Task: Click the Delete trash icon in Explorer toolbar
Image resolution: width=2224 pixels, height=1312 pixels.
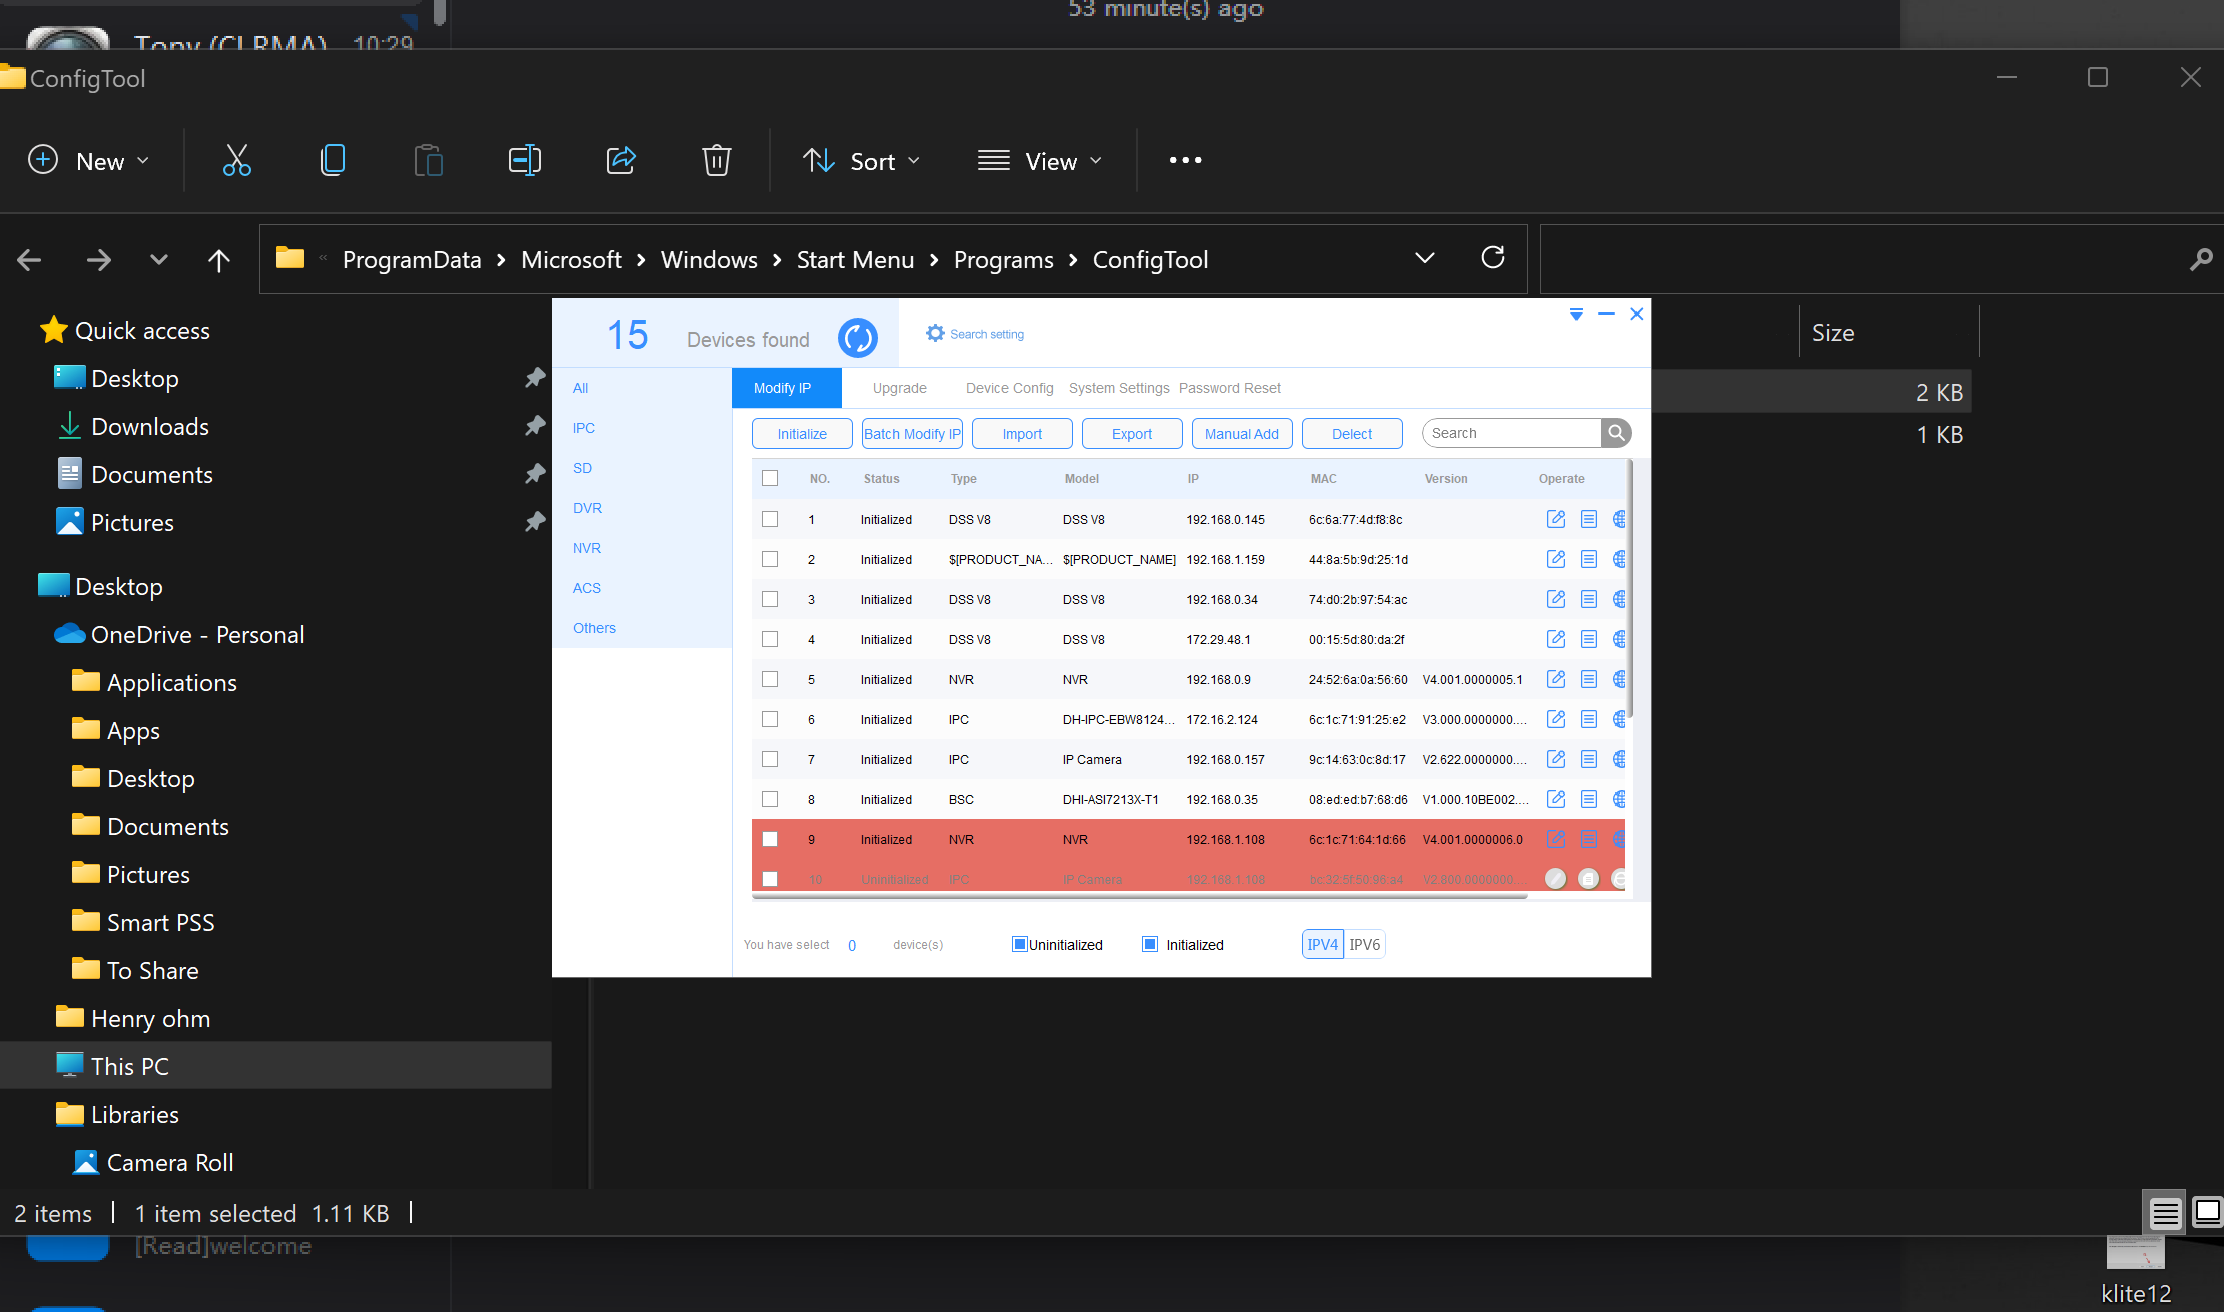Action: click(x=717, y=160)
